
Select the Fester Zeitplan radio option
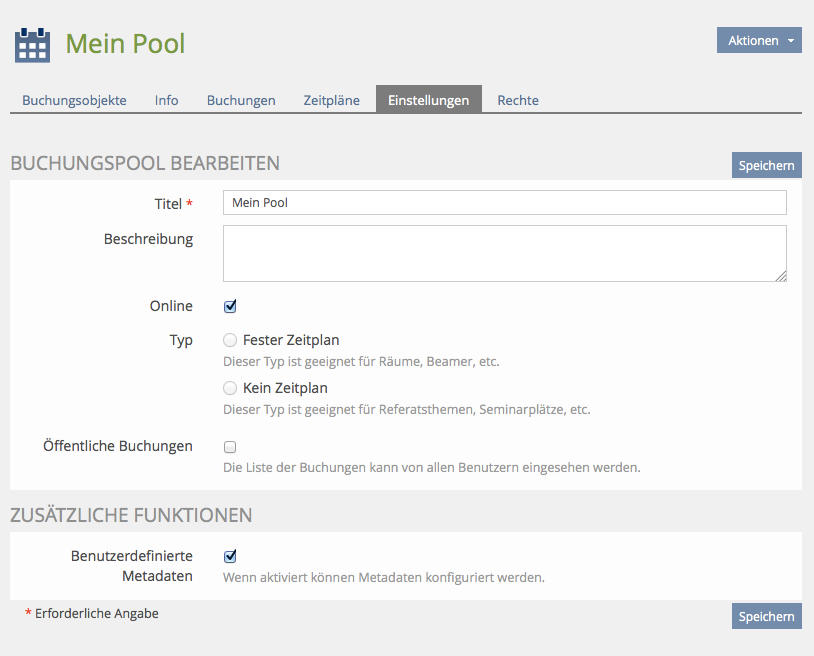click(230, 340)
